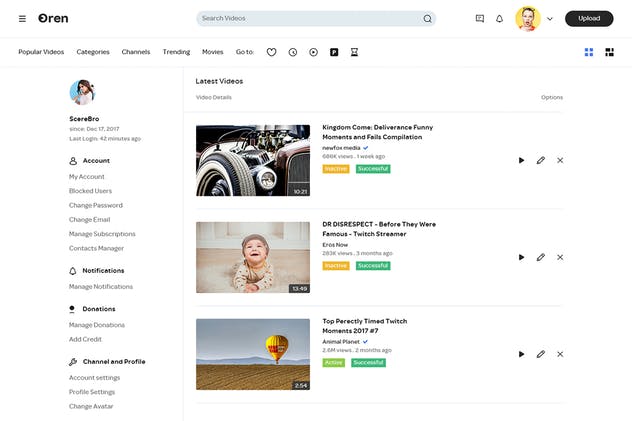Open the messages chat icon
Screen dimensions: 632x421
tap(480, 19)
